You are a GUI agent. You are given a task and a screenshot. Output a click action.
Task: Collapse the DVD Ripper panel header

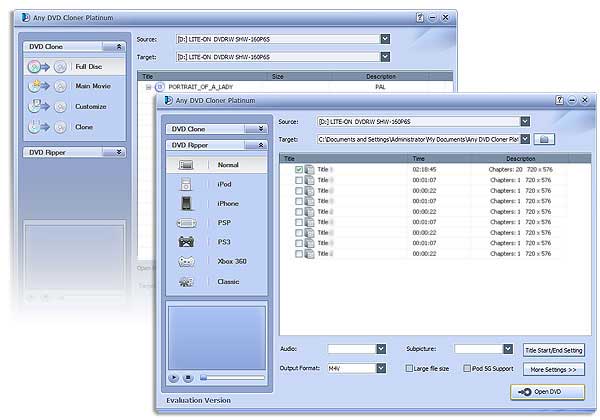coord(262,145)
